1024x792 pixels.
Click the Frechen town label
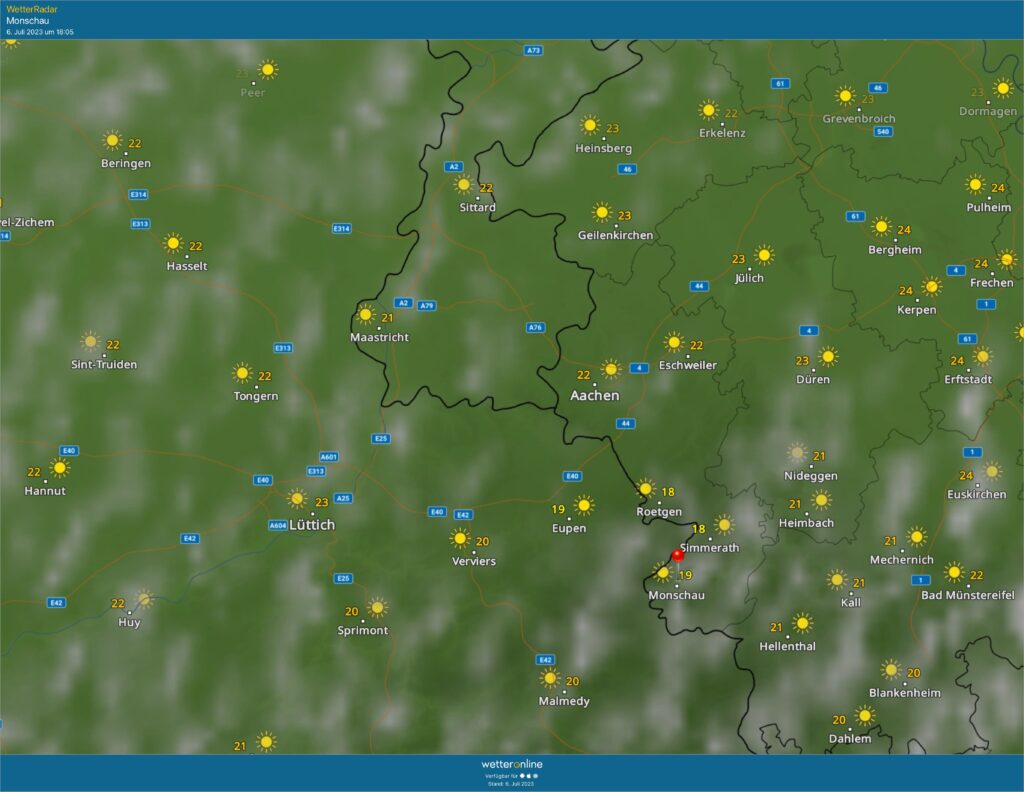click(x=992, y=283)
